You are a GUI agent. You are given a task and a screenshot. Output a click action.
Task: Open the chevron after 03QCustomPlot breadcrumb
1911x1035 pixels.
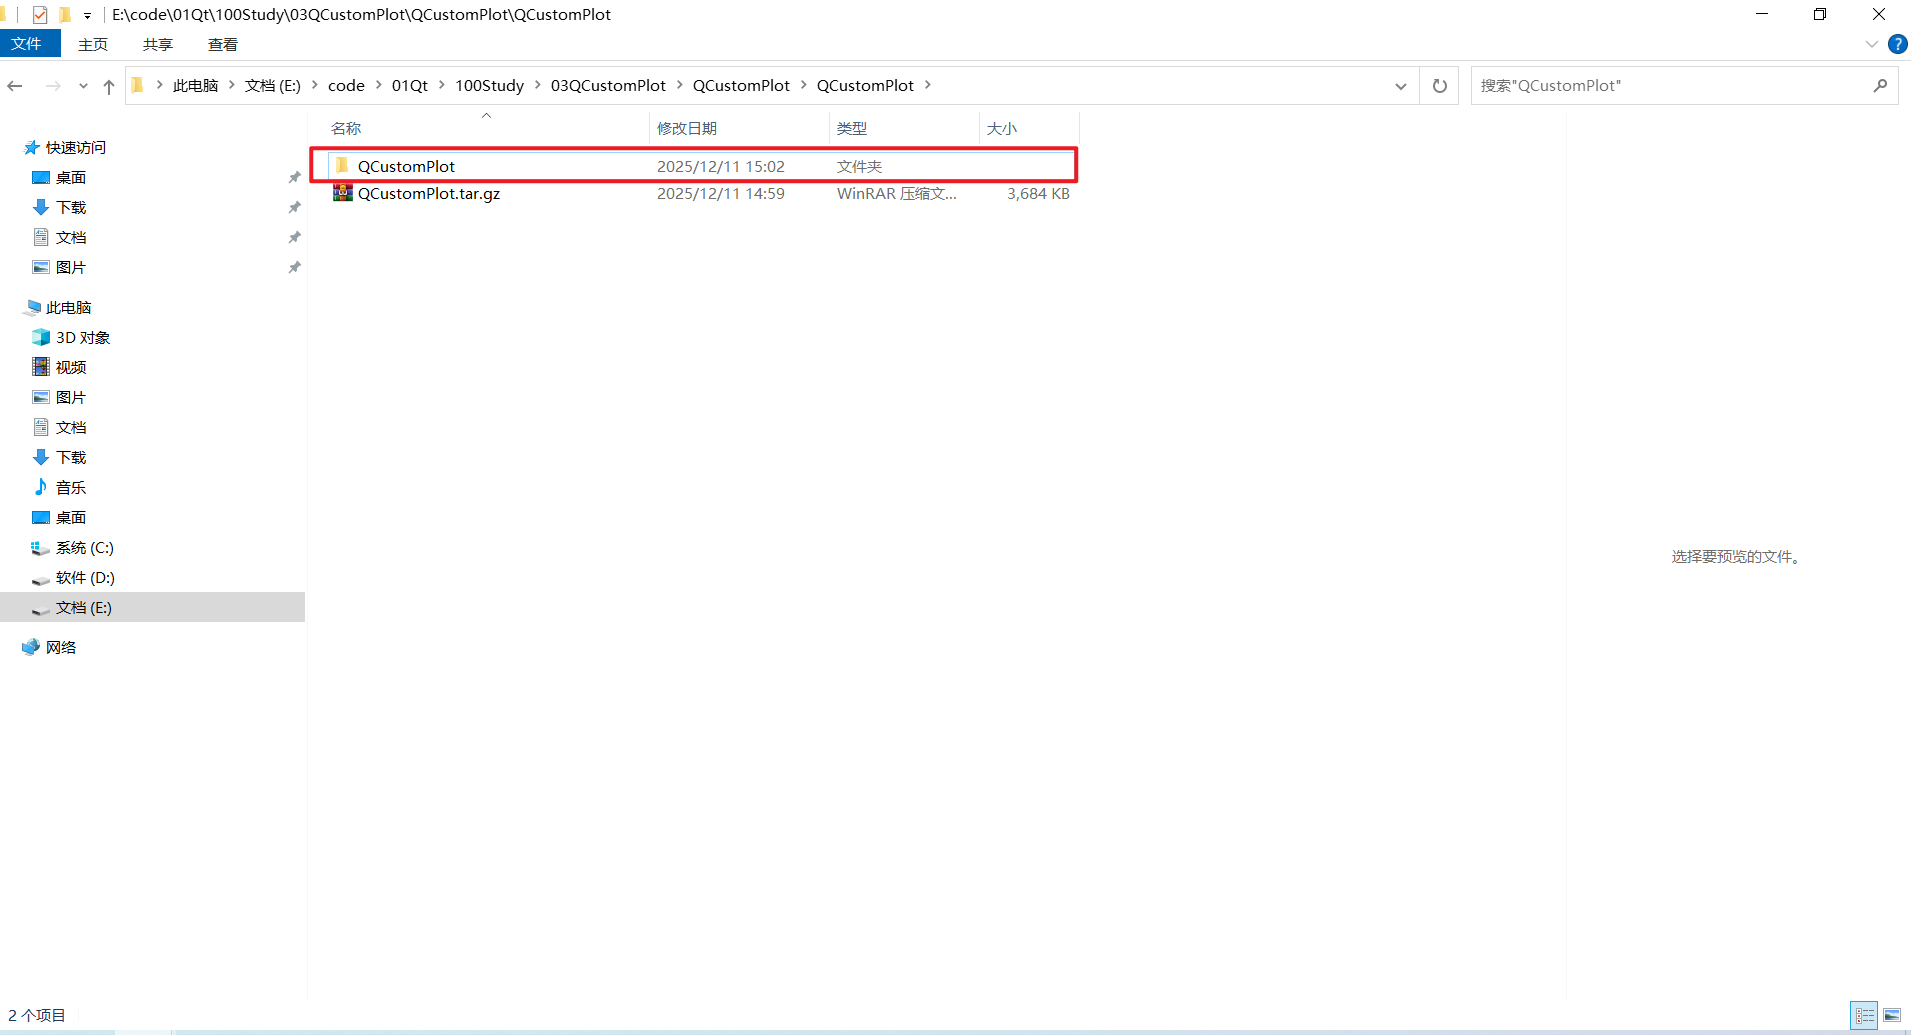click(680, 85)
